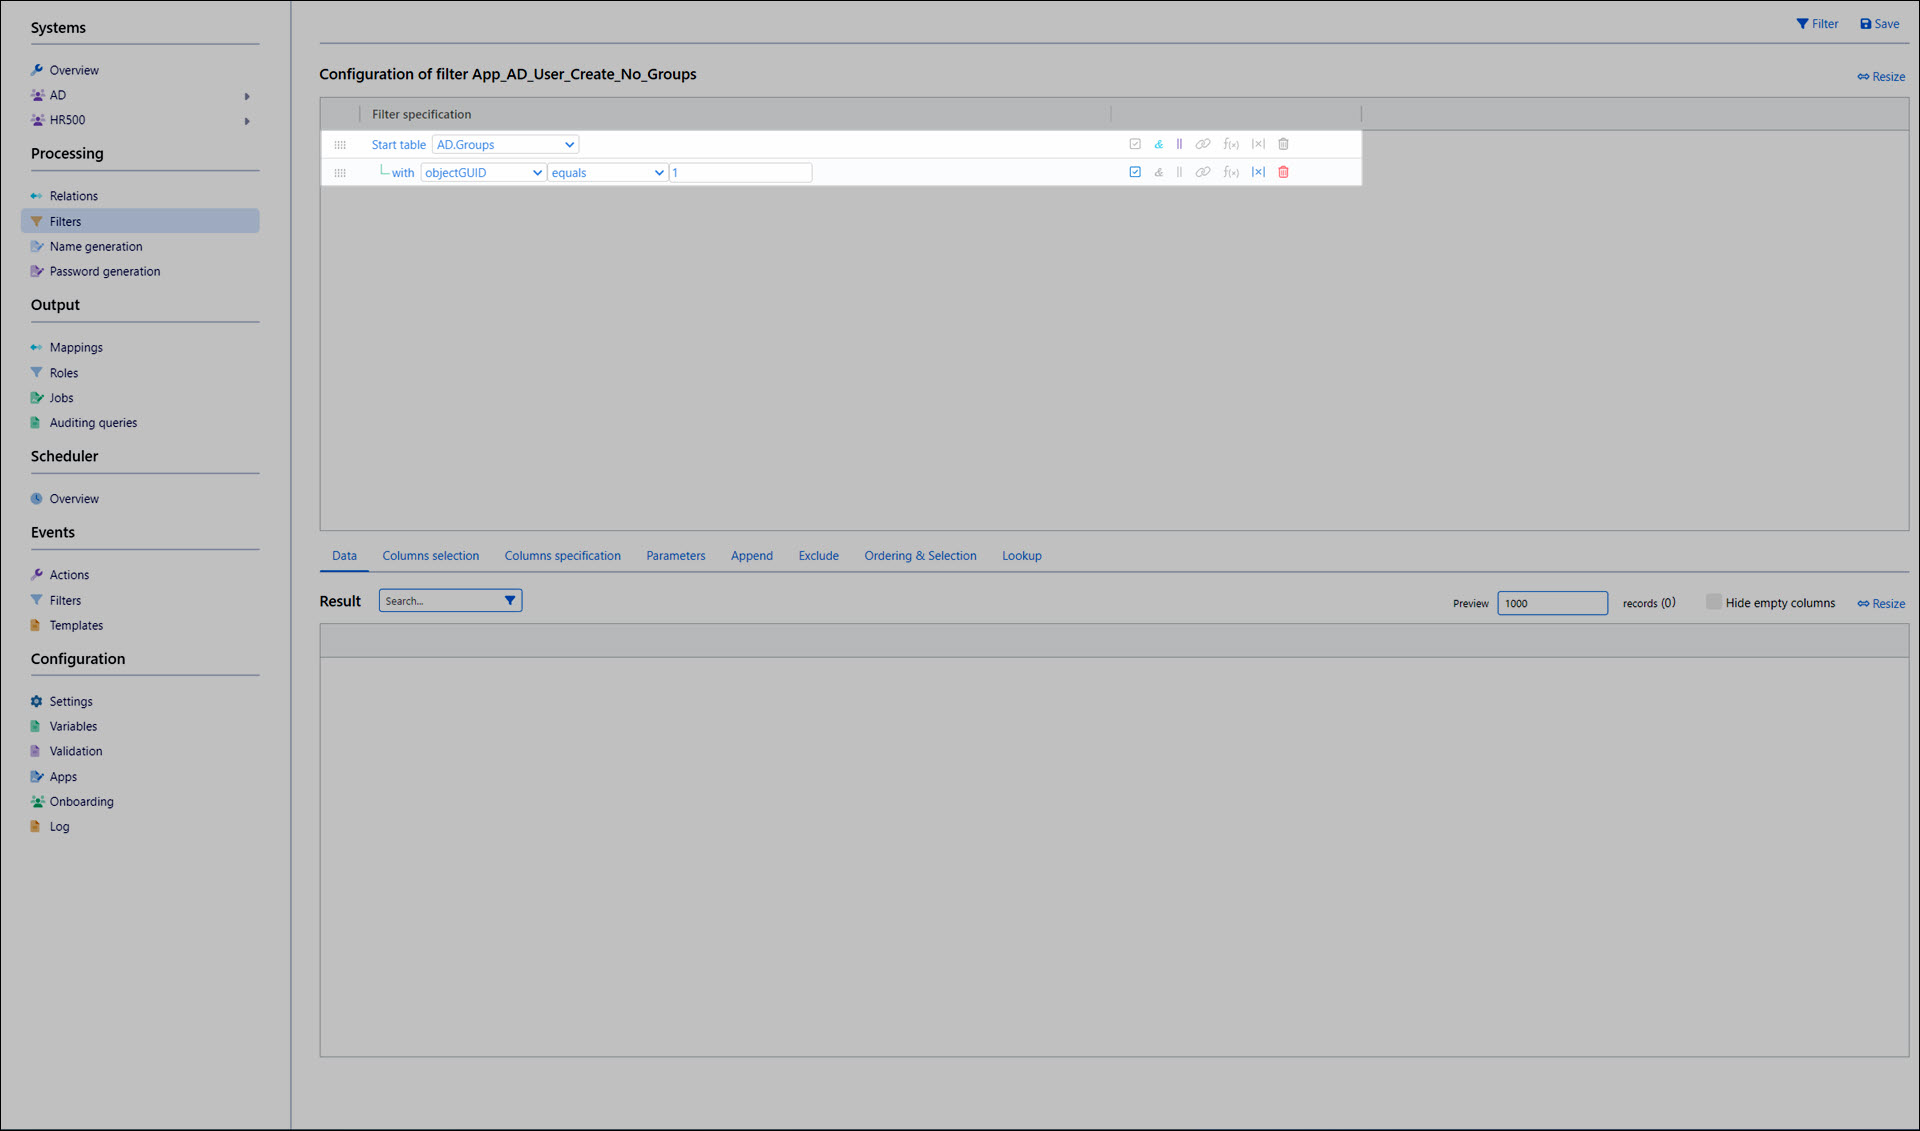Click the f(x) function icon on objectGUID row
Viewport: 1920px width, 1131px height.
pyautogui.click(x=1231, y=173)
